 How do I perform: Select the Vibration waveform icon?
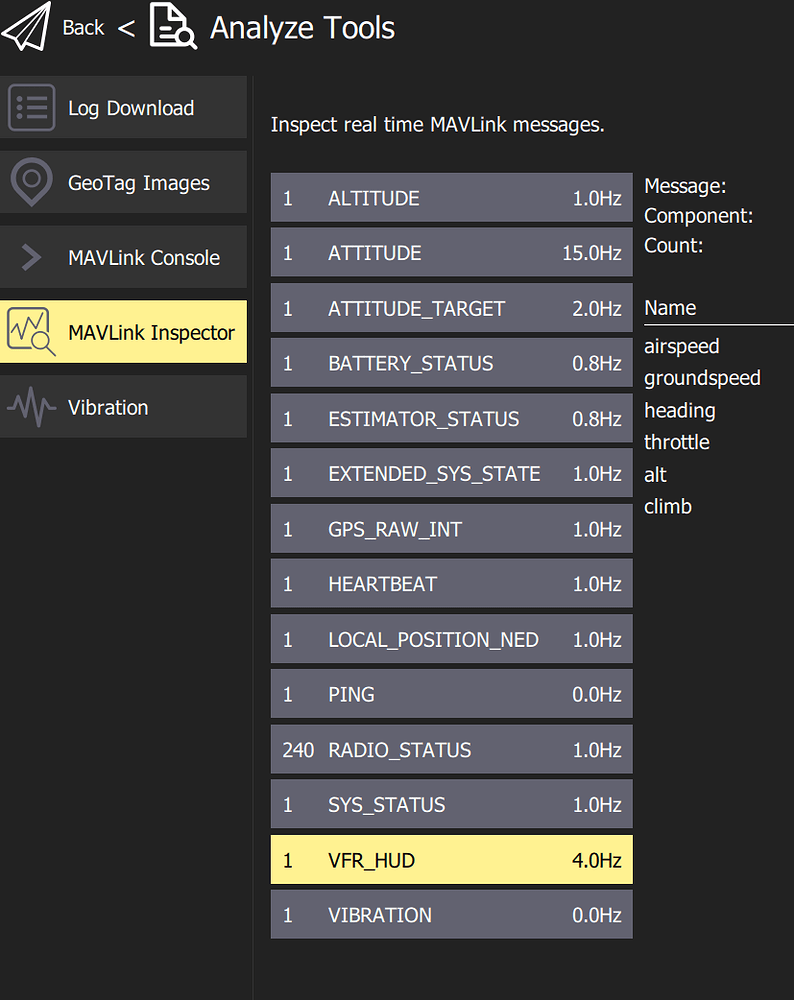click(x=33, y=407)
